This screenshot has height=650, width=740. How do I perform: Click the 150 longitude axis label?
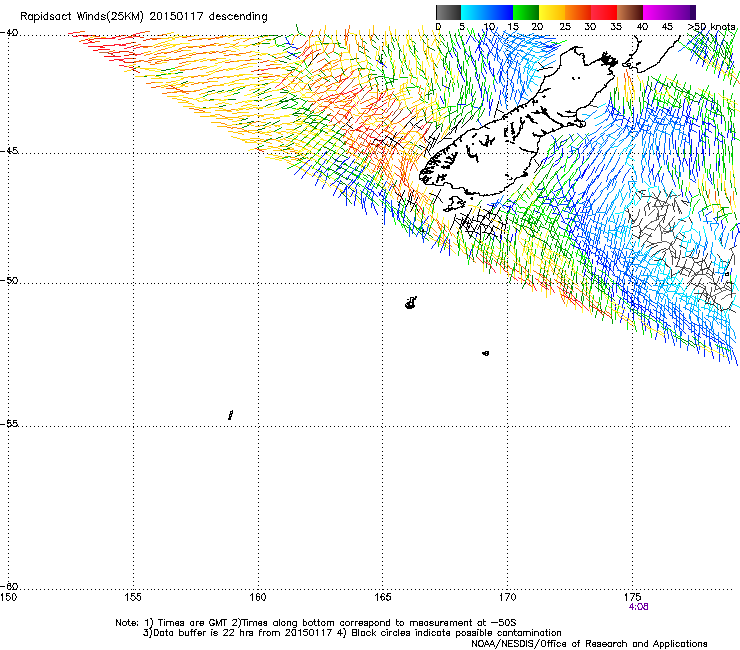click(x=8, y=597)
